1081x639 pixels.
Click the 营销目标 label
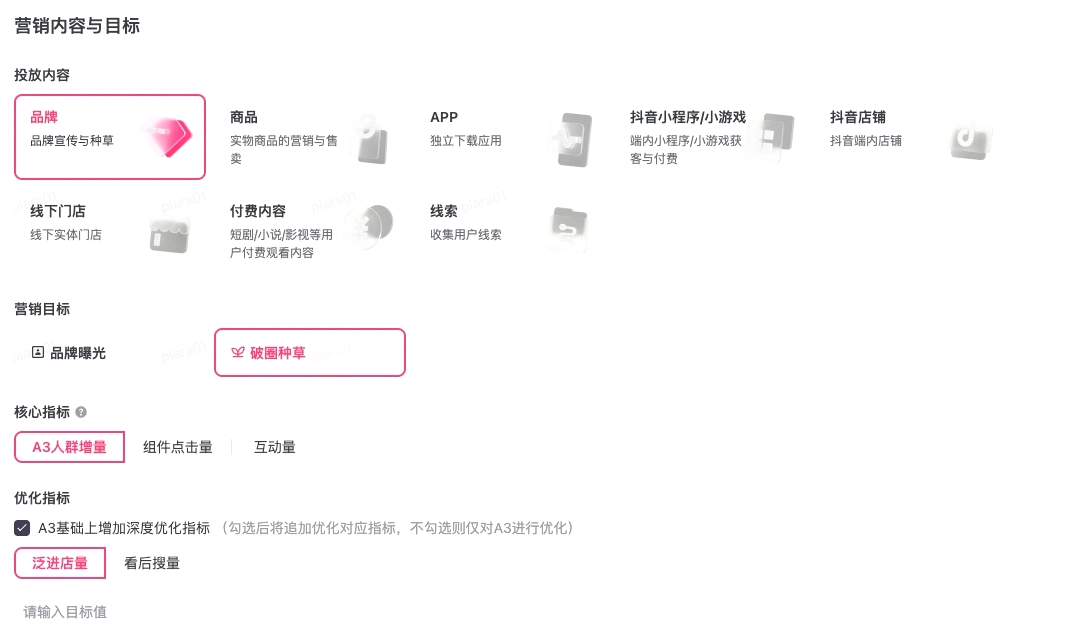[x=42, y=309]
